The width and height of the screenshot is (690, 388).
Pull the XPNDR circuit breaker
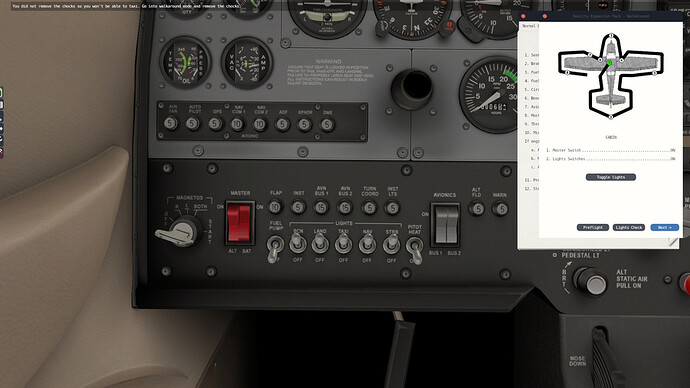[305, 125]
